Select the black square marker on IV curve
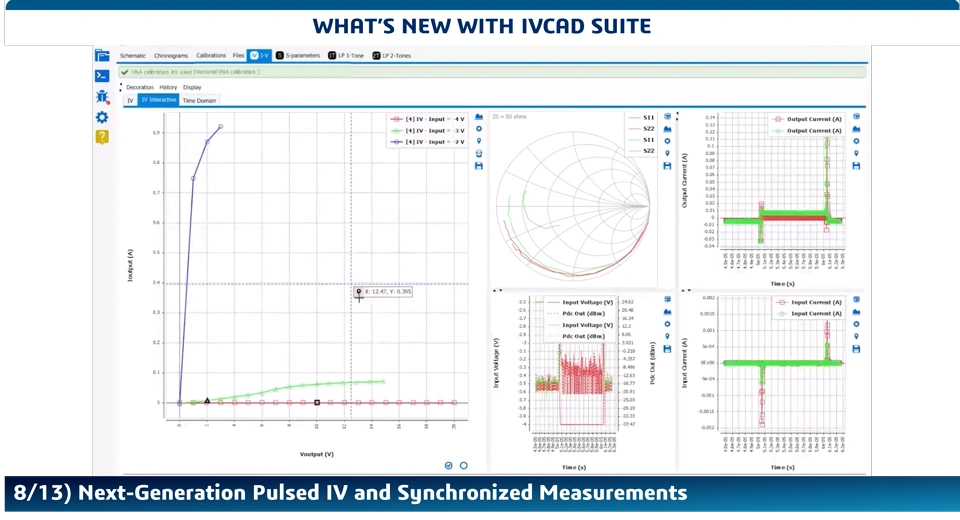960x520 pixels. click(317, 402)
